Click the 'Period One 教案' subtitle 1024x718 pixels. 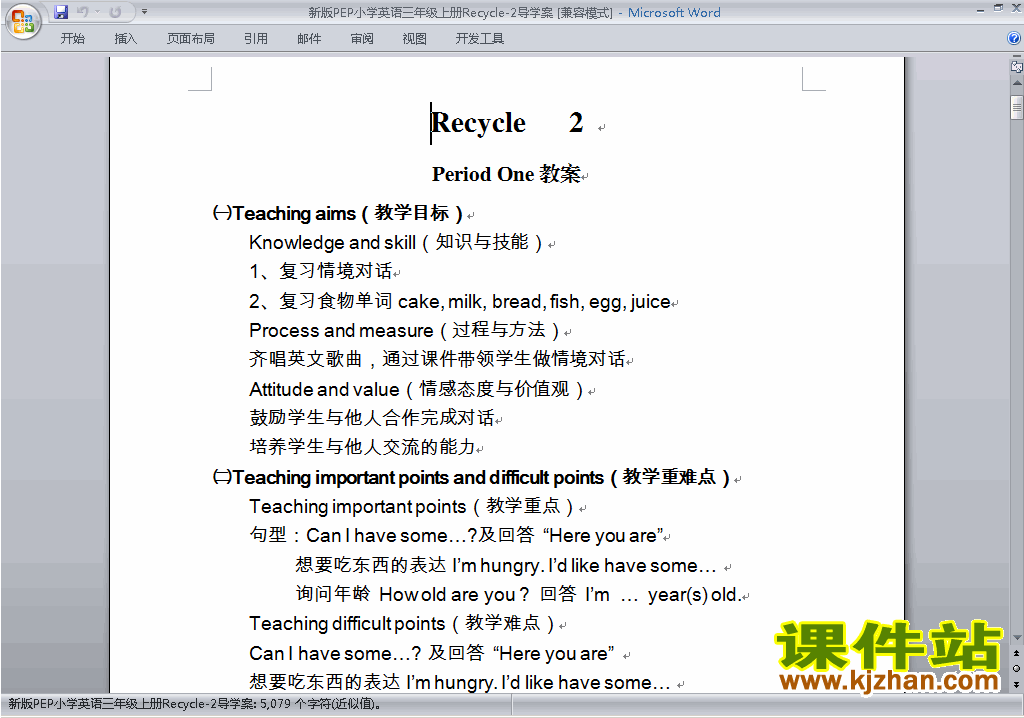point(506,174)
